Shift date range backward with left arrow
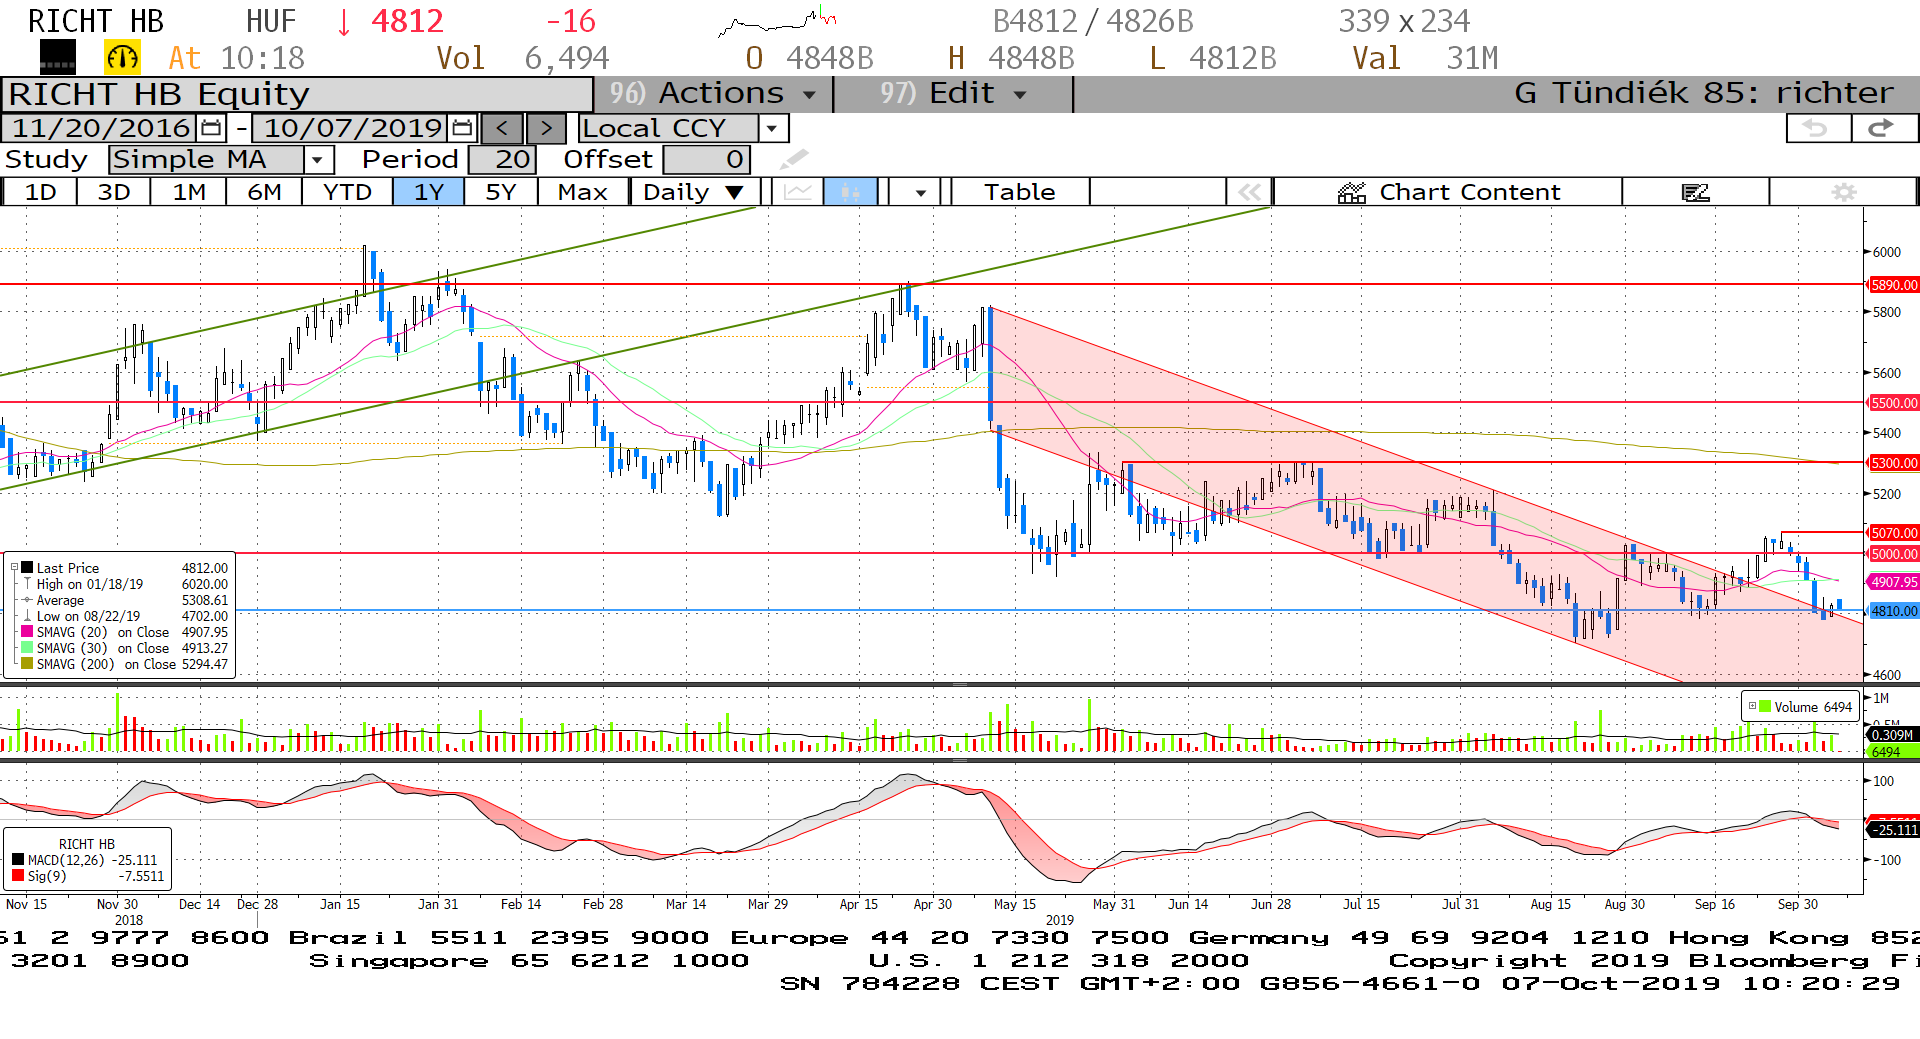This screenshot has width=1920, height=1039. [502, 128]
